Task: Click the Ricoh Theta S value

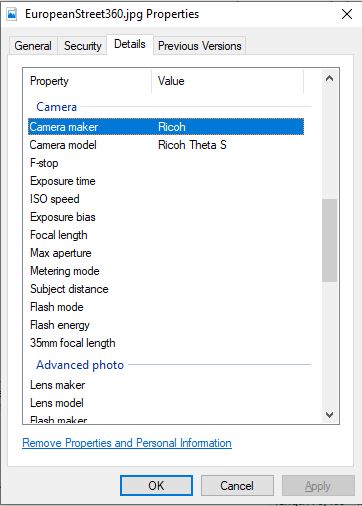Action: (x=192, y=145)
